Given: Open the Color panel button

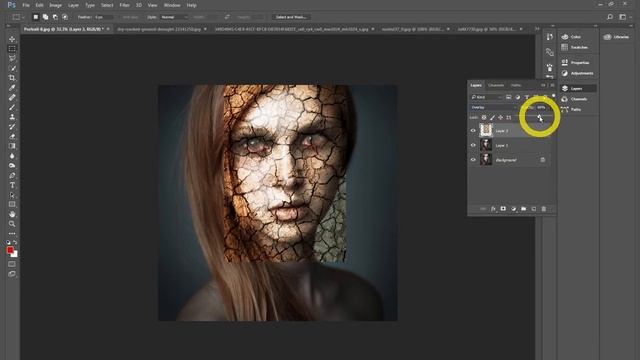Looking at the screenshot, I should coord(577,37).
